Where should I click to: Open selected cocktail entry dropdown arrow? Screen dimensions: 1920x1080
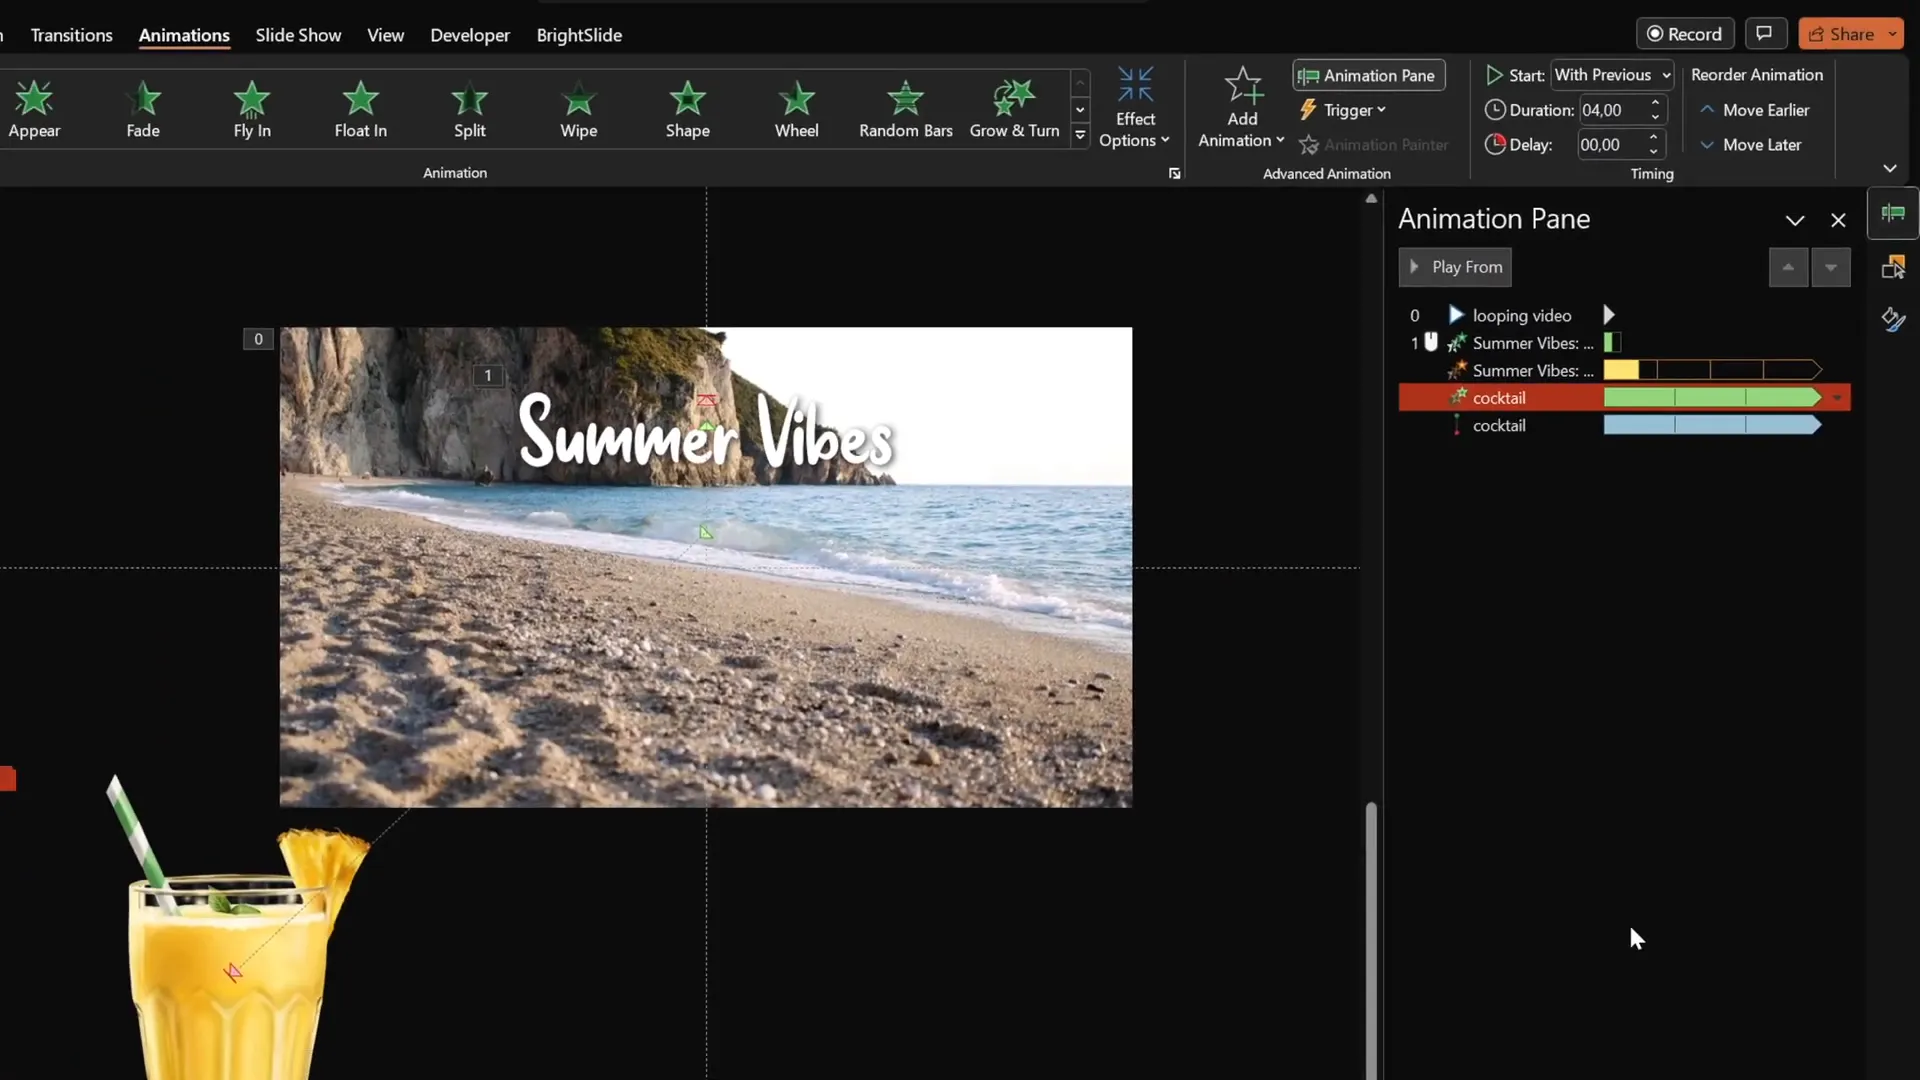coord(1837,398)
